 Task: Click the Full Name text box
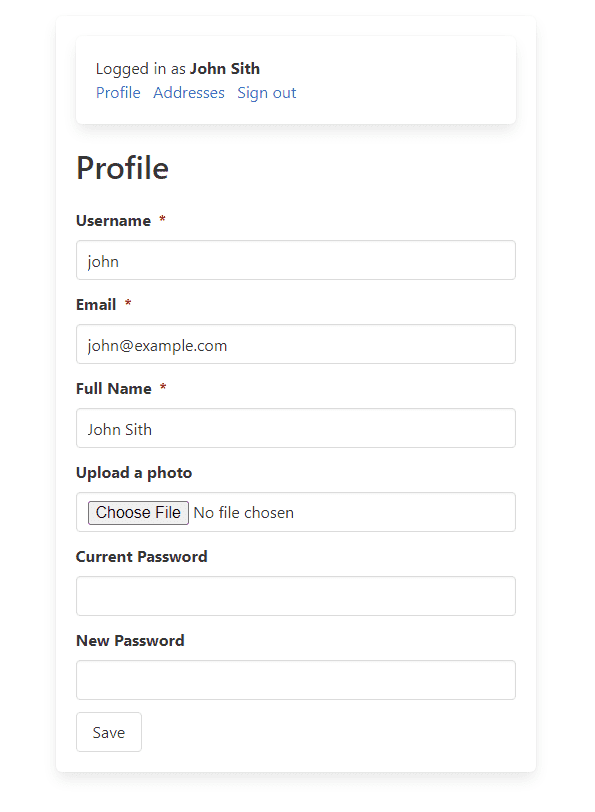(x=296, y=428)
